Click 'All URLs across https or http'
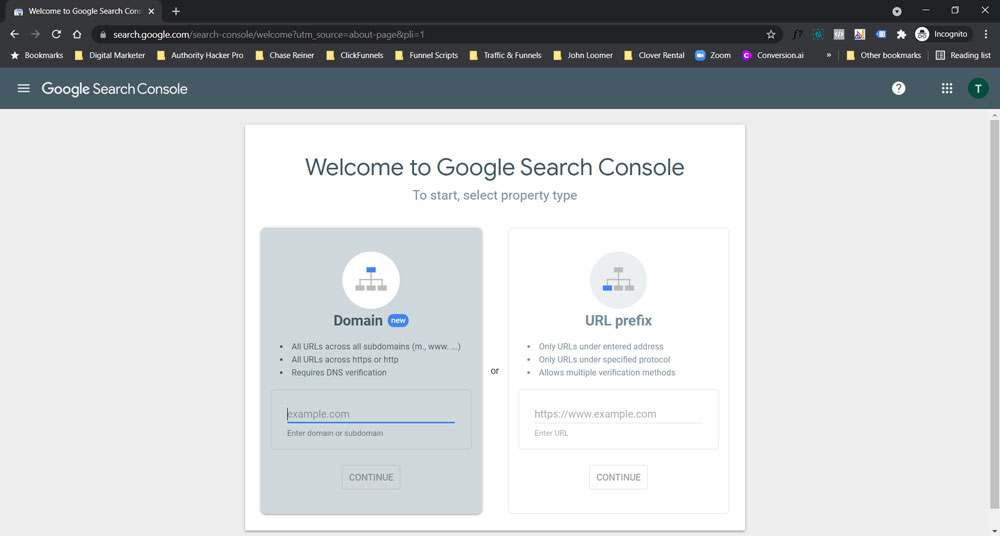 pyautogui.click(x=344, y=359)
